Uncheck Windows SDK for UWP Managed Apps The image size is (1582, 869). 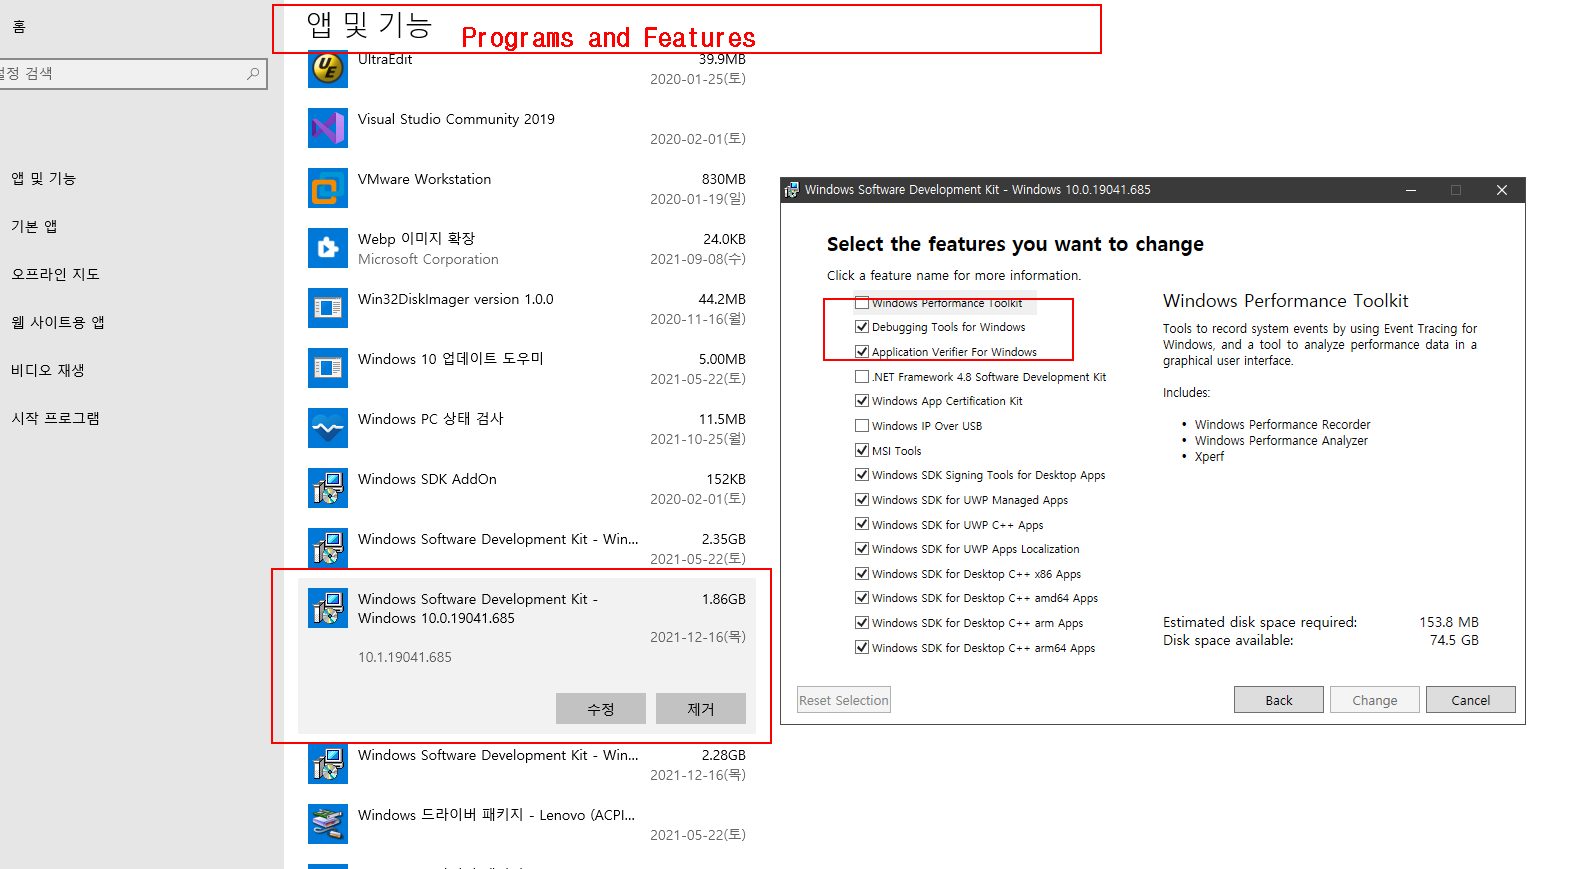click(862, 500)
